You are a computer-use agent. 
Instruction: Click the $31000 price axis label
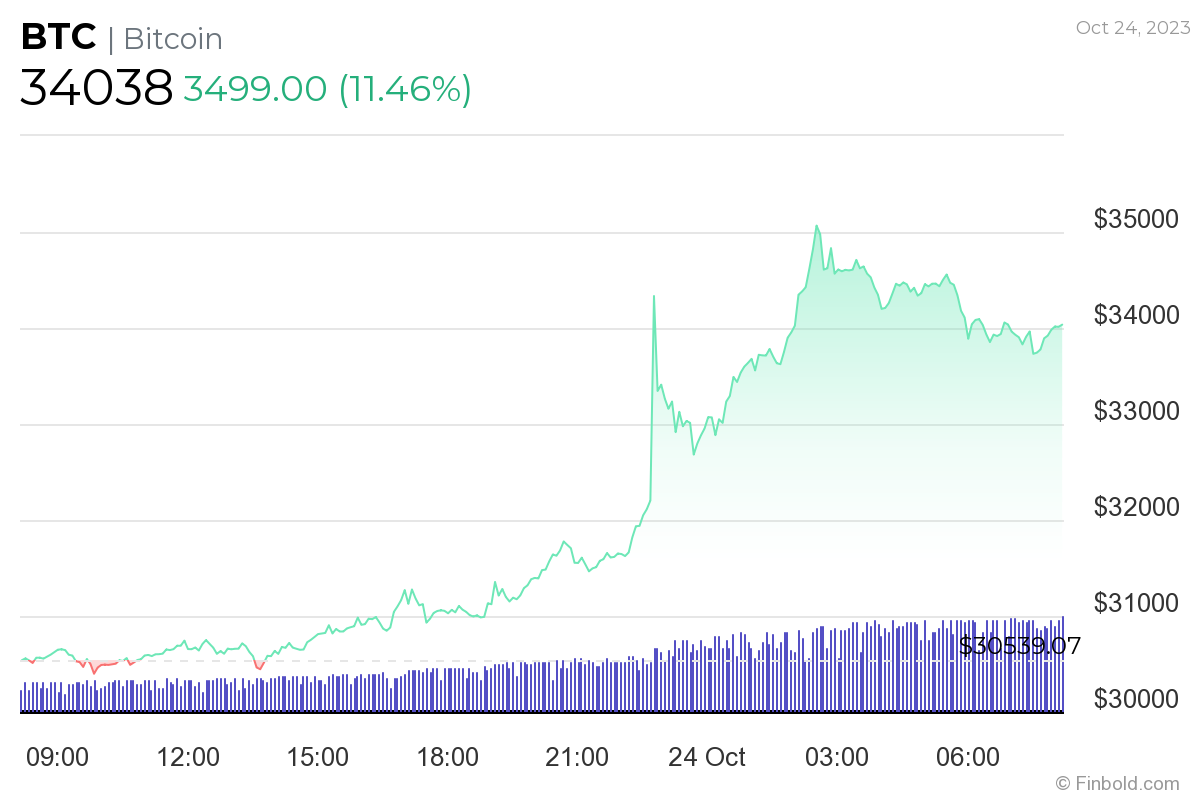[x=1135, y=602]
